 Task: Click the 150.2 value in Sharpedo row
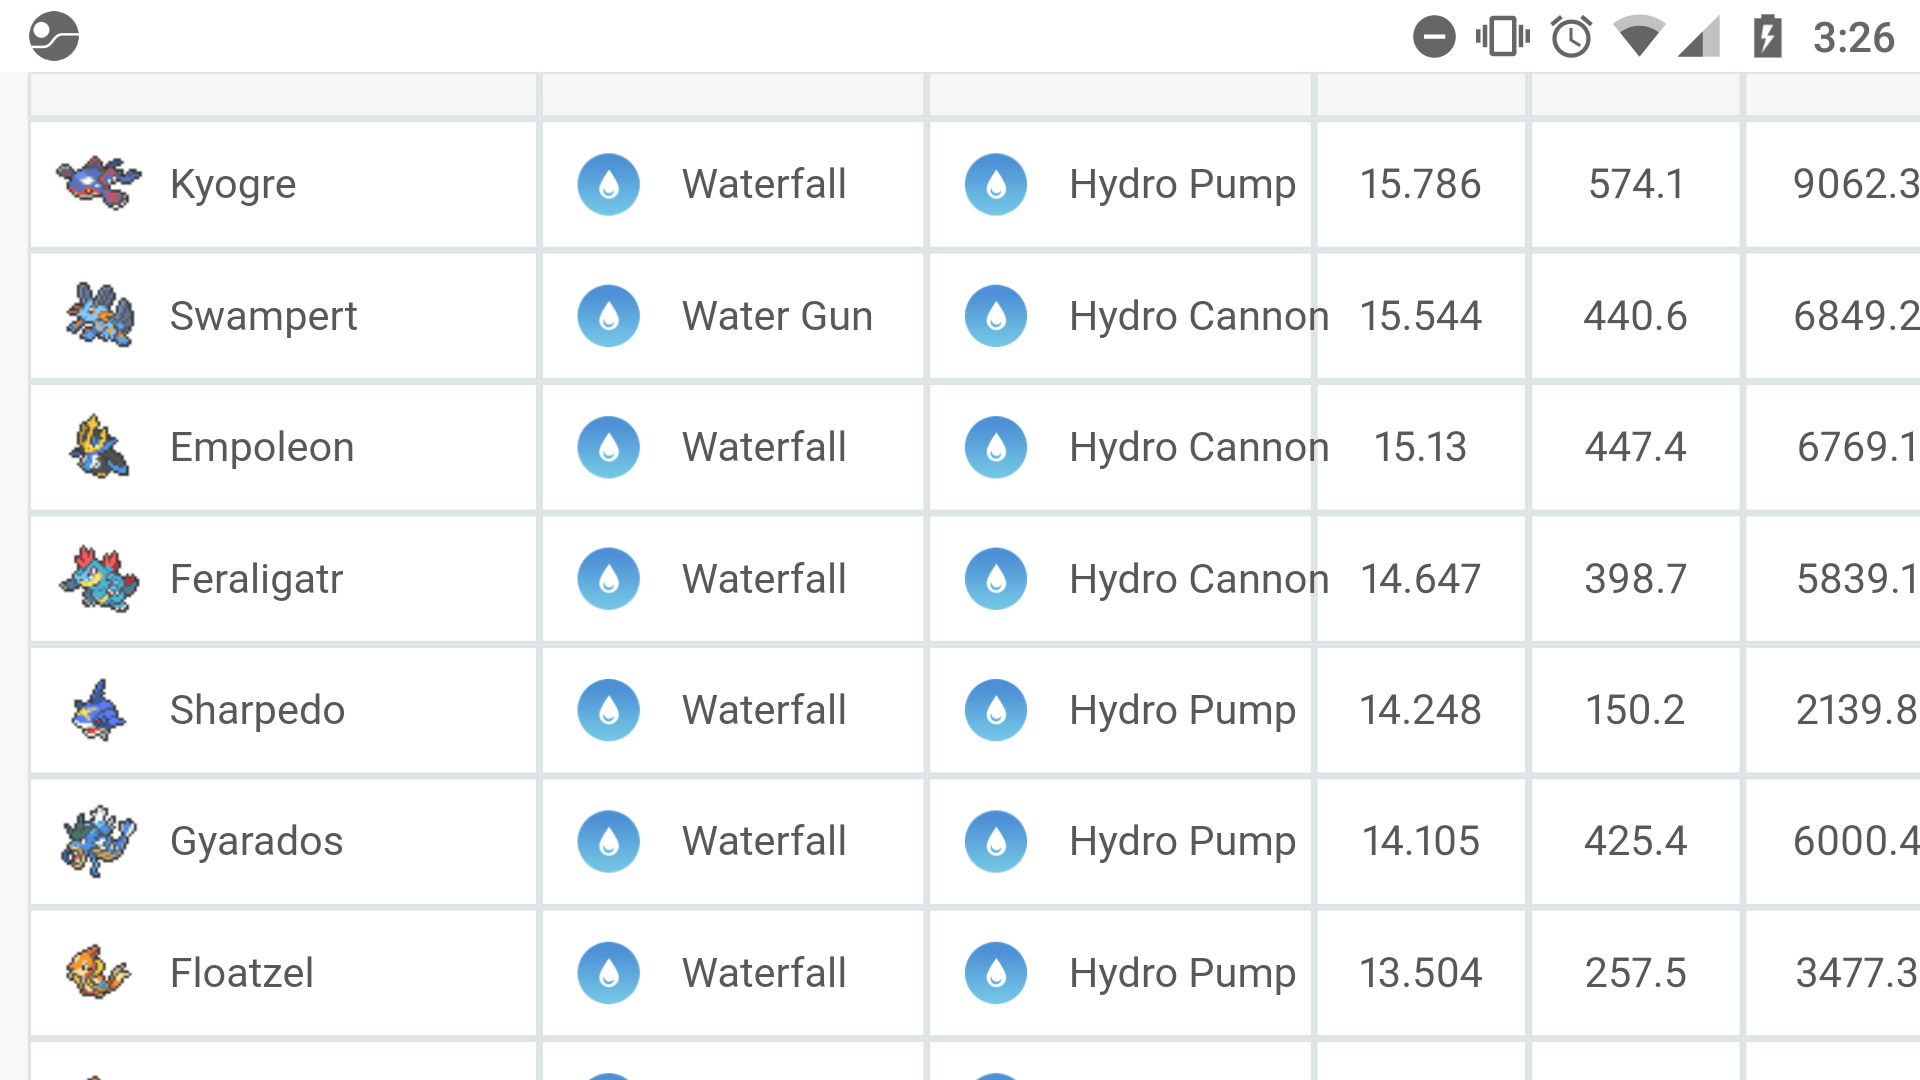1636,710
